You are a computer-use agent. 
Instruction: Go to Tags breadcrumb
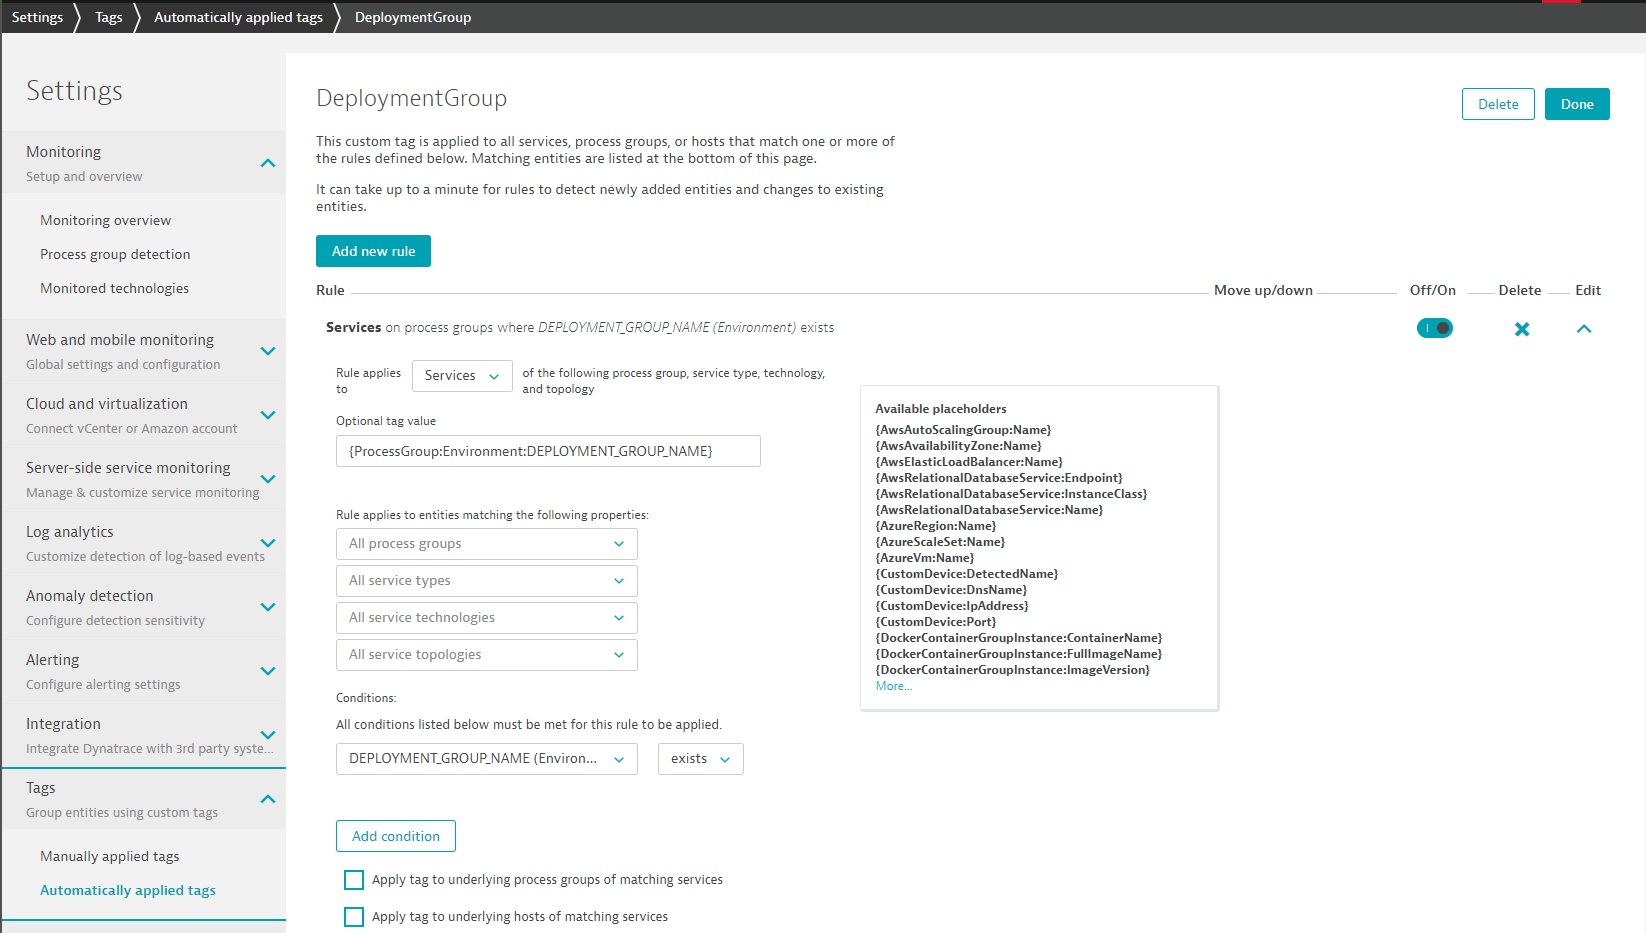109,17
